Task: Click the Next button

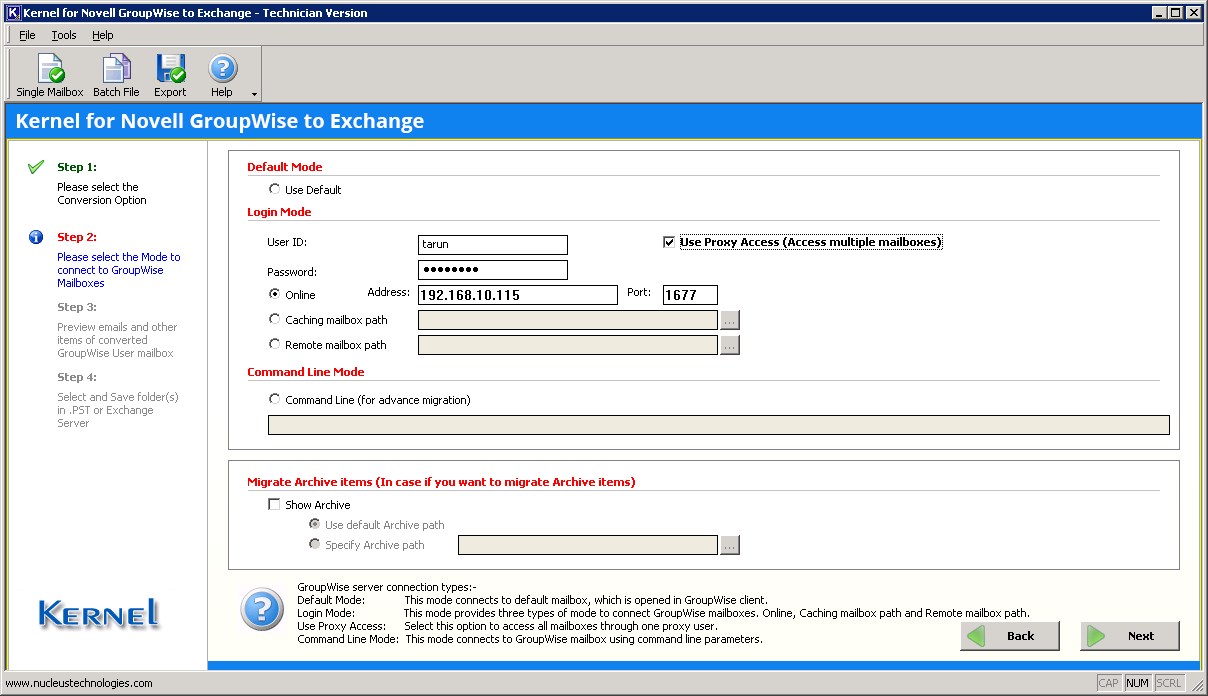Action: (x=1130, y=636)
